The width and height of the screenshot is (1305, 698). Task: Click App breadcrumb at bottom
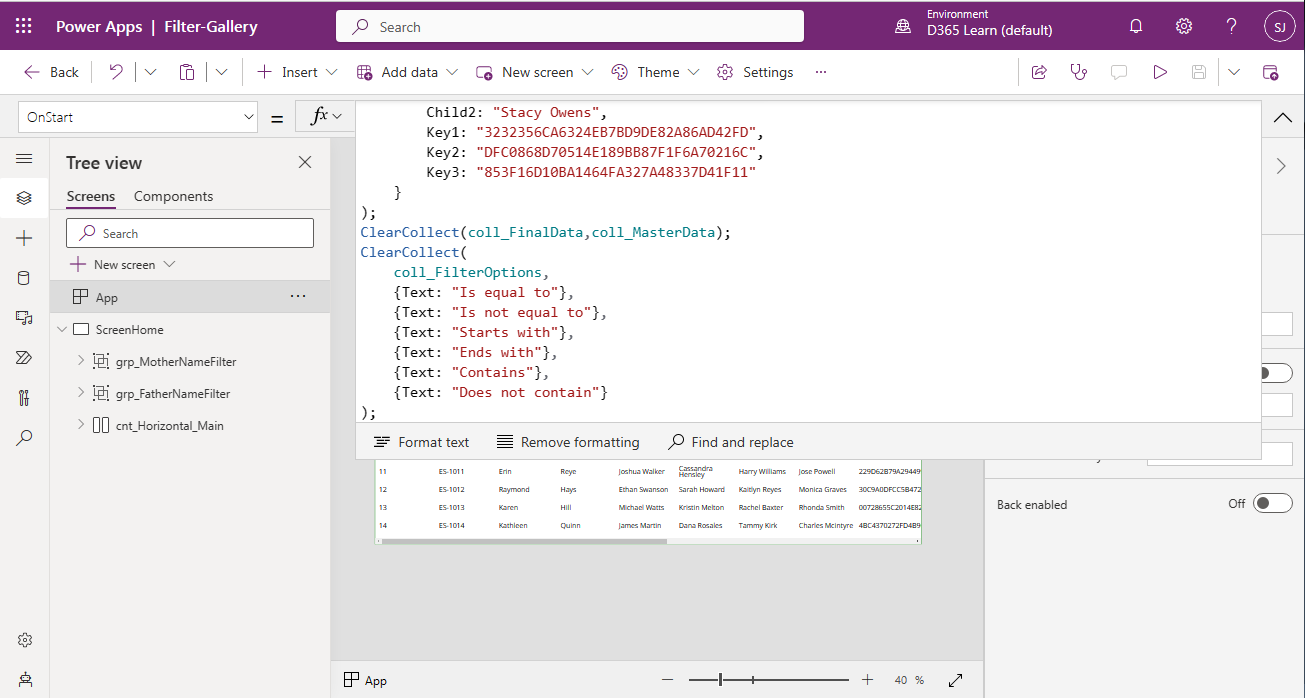365,680
